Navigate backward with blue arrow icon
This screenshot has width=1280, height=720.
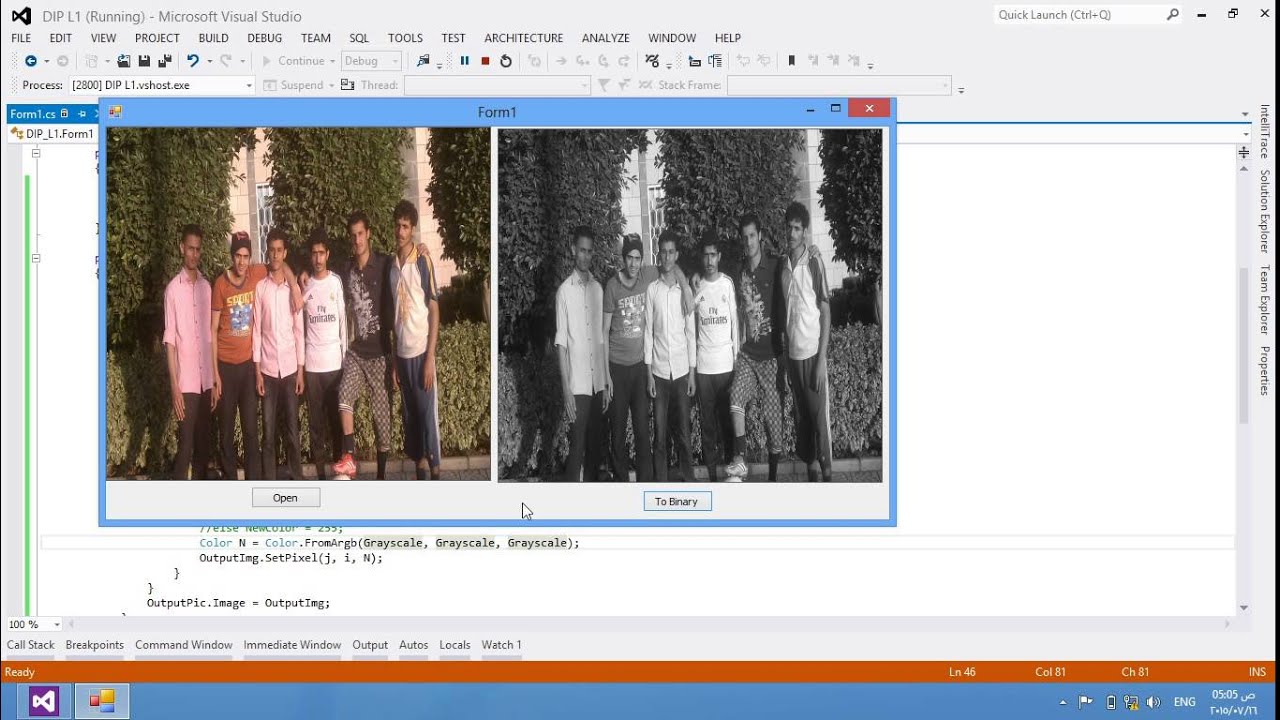point(31,61)
